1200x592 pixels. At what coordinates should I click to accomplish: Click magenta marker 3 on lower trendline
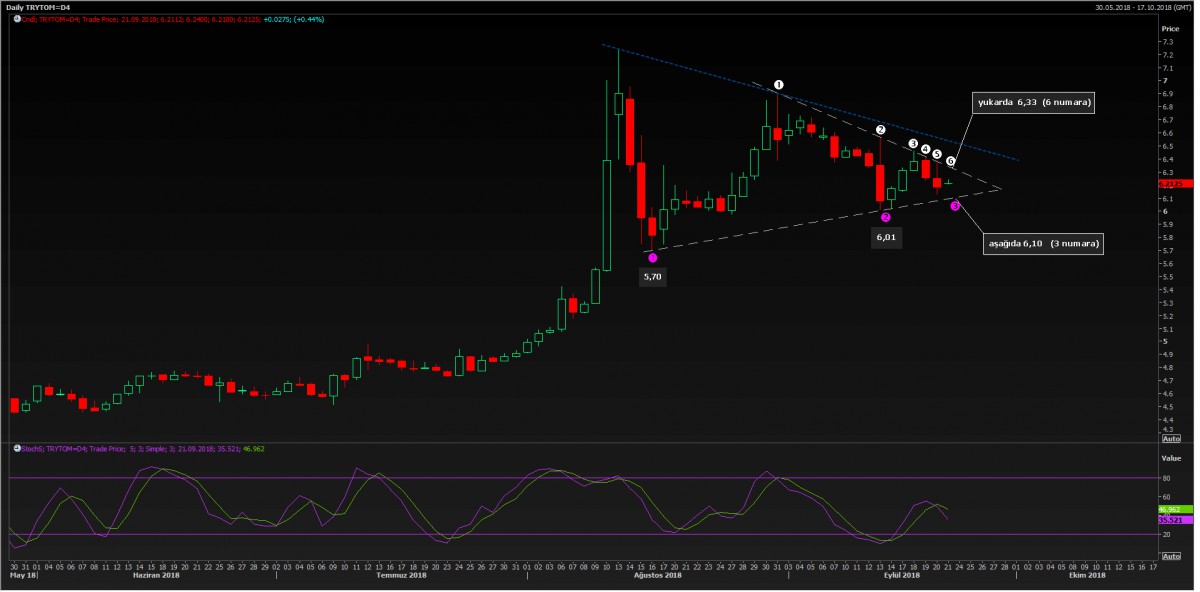tap(955, 206)
